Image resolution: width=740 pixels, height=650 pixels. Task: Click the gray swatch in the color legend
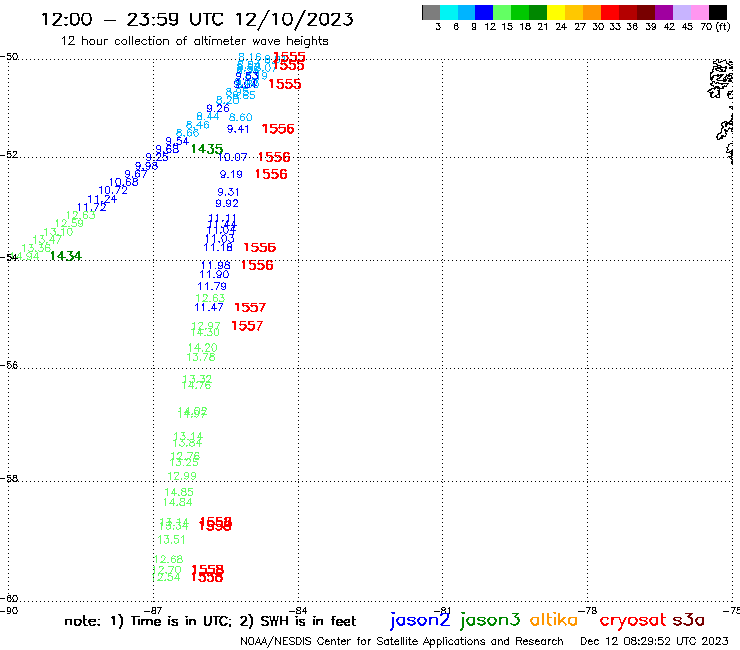[x=431, y=12]
